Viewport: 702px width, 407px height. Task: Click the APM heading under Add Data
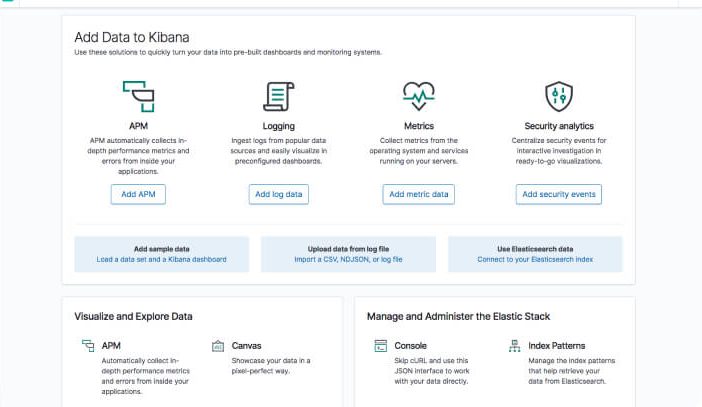click(138, 126)
